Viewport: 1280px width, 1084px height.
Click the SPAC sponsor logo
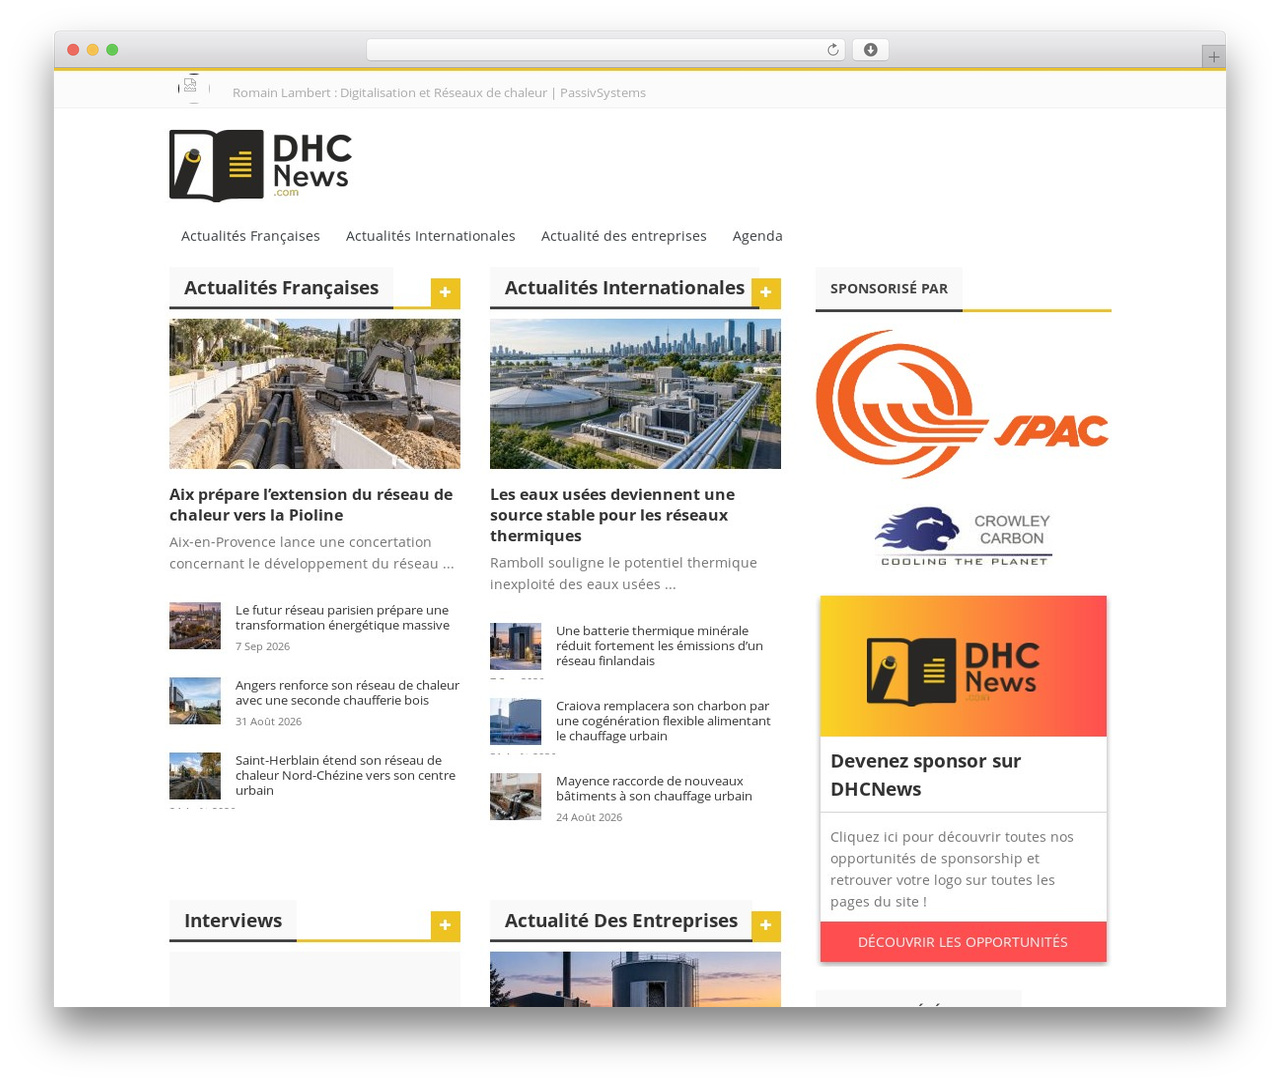point(962,404)
